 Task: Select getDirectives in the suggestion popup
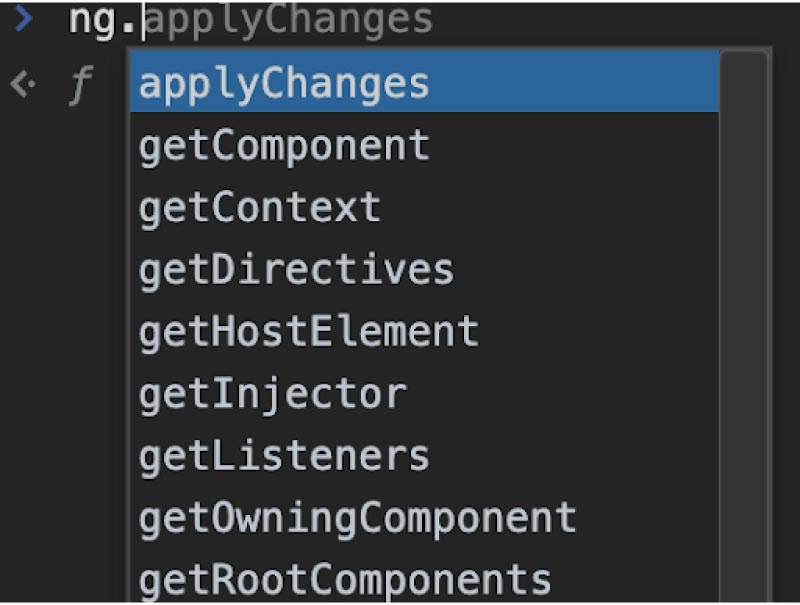coord(424,270)
